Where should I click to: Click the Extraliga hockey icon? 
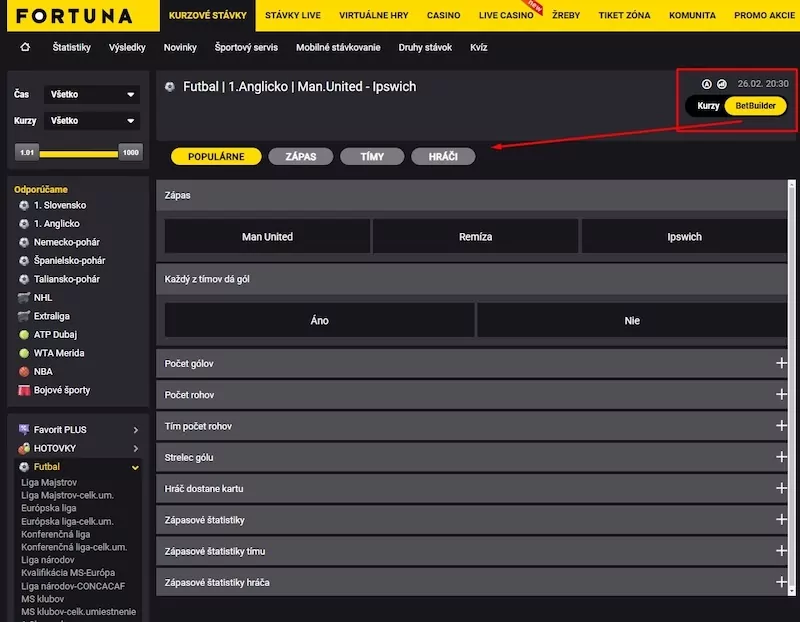click(24, 316)
